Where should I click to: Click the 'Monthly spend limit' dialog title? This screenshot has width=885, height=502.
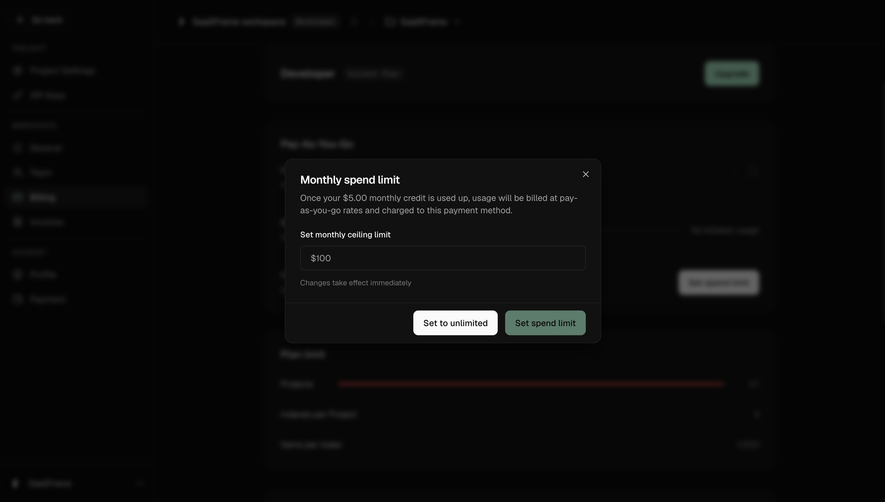[350, 180]
